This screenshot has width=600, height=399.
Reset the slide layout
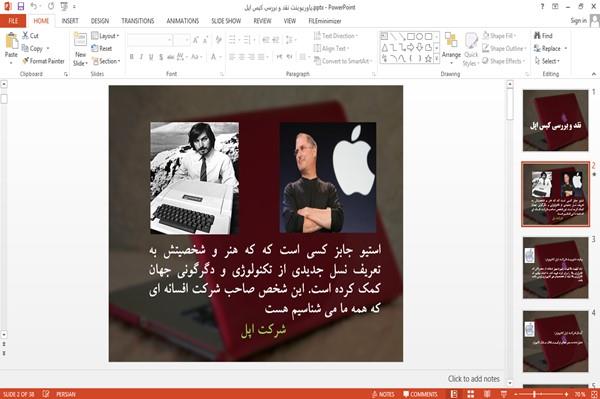click(x=102, y=48)
